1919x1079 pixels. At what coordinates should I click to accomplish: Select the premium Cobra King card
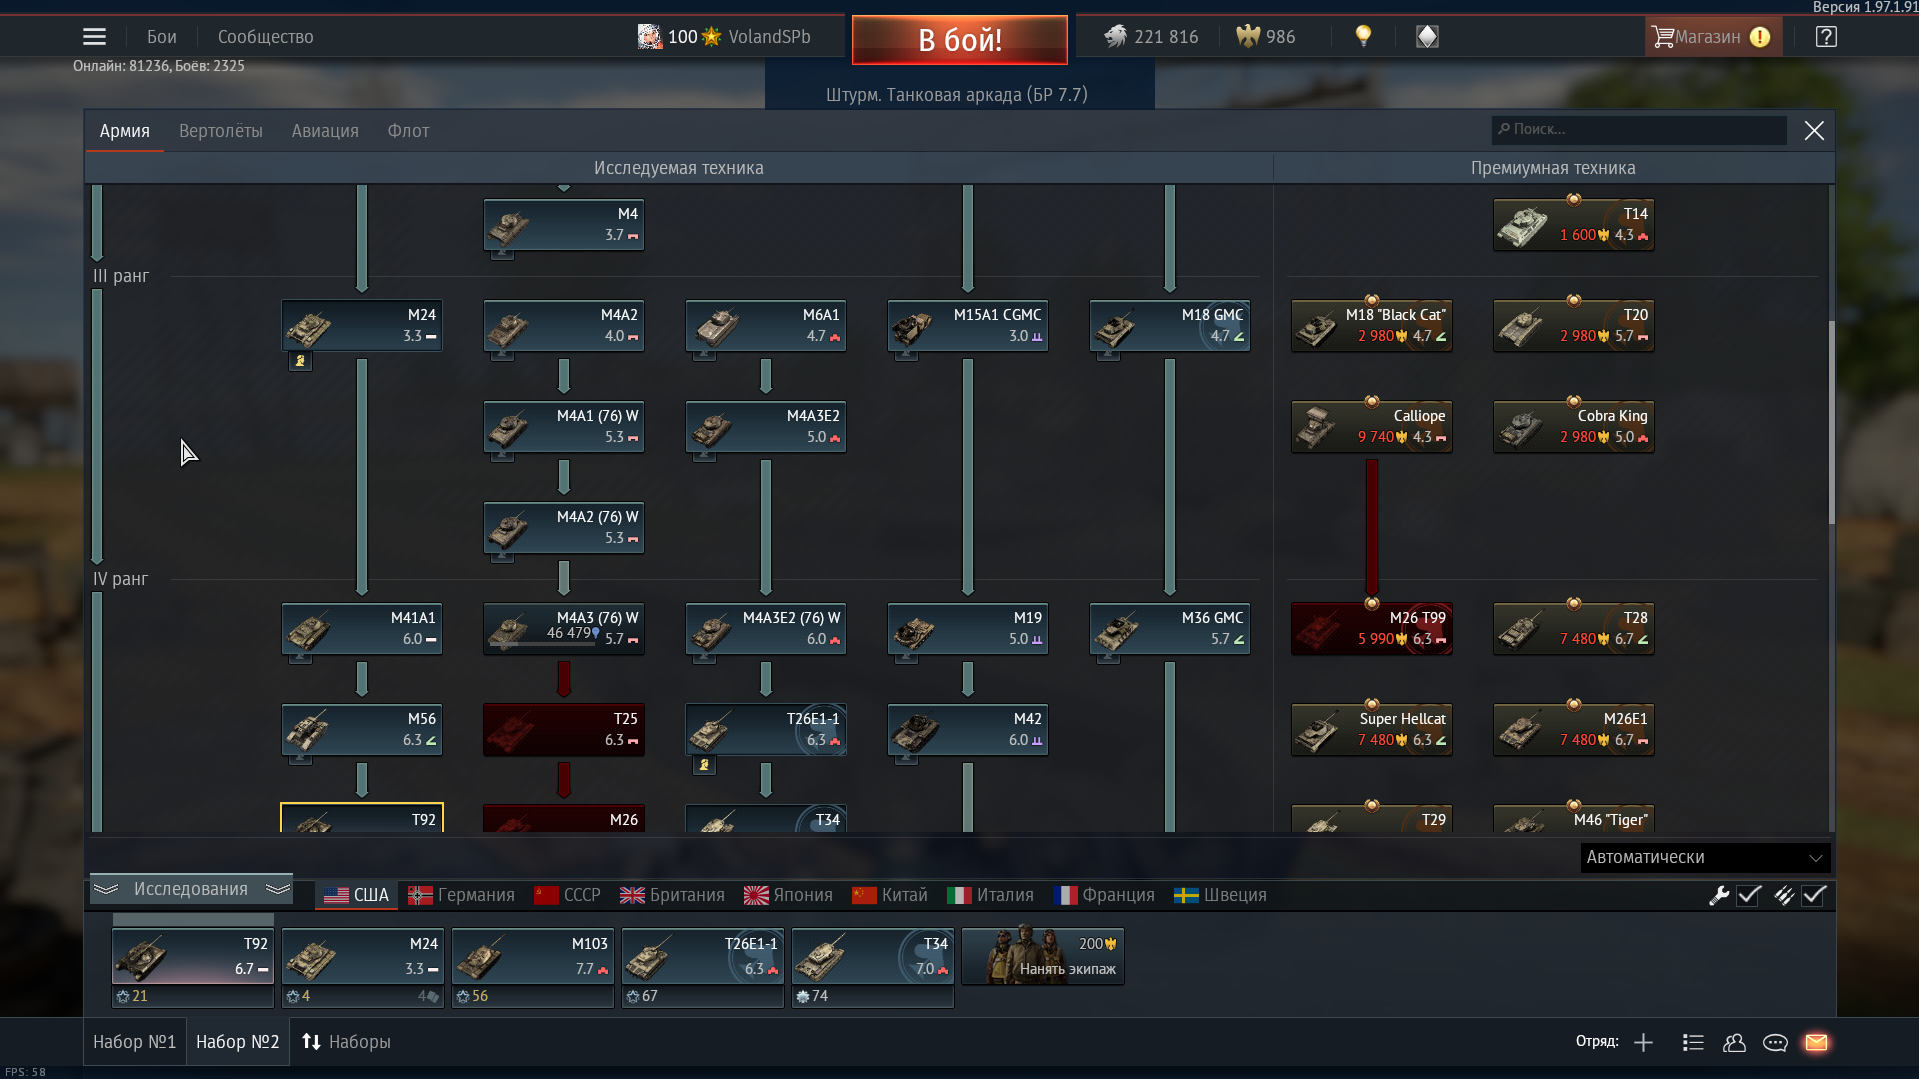click(1574, 426)
